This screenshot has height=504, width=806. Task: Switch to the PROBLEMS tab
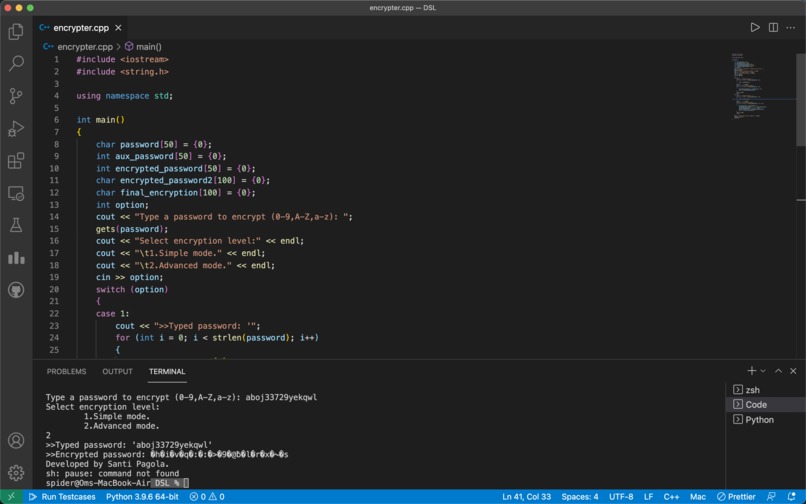[66, 371]
